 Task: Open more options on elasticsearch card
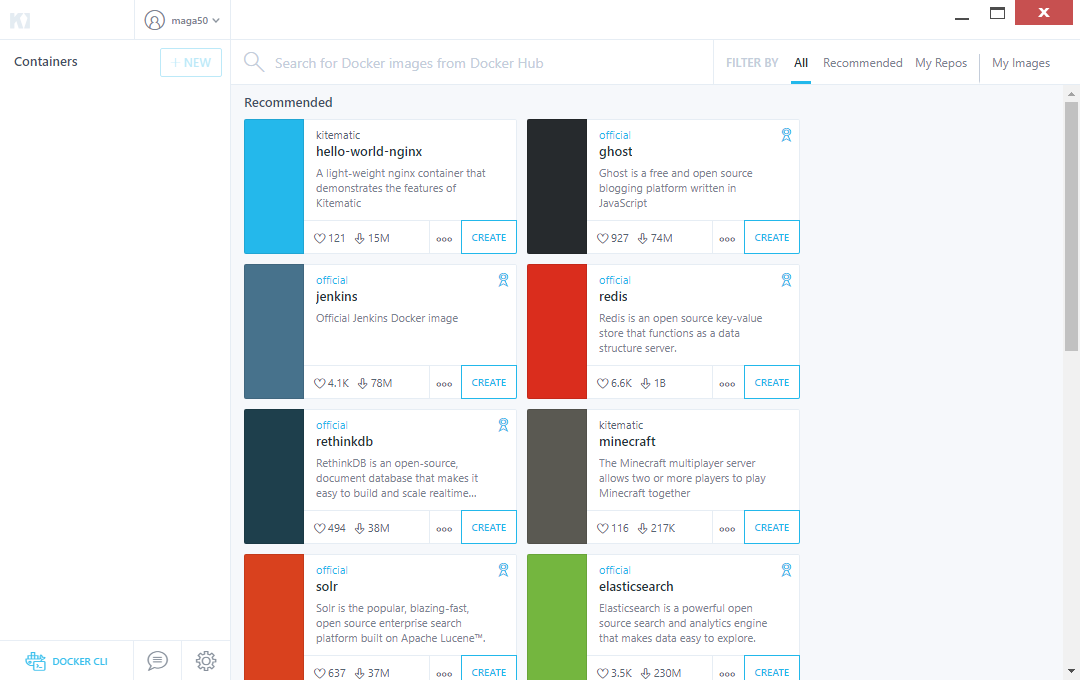727,674
